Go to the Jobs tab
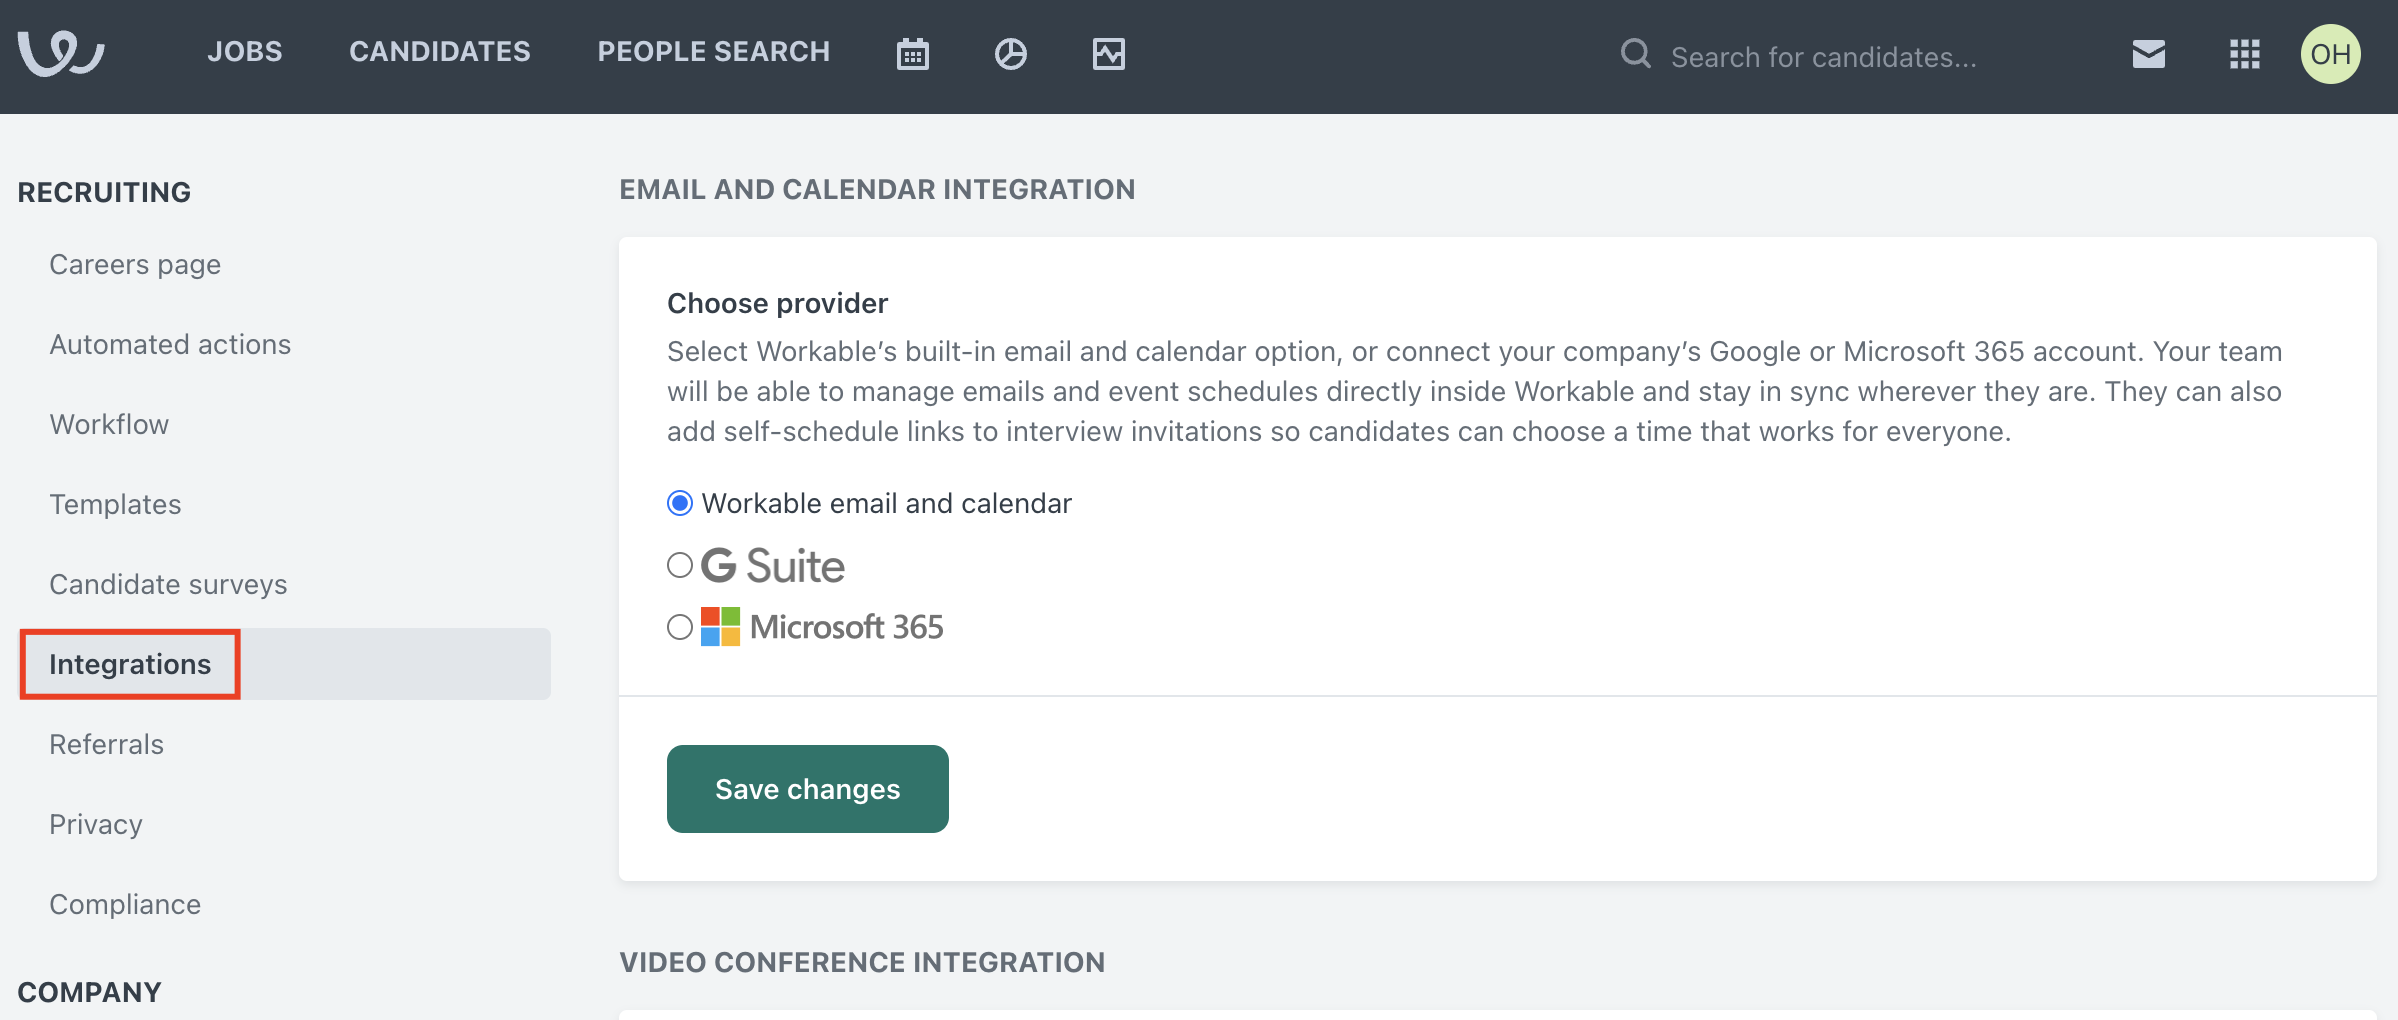 tap(245, 52)
